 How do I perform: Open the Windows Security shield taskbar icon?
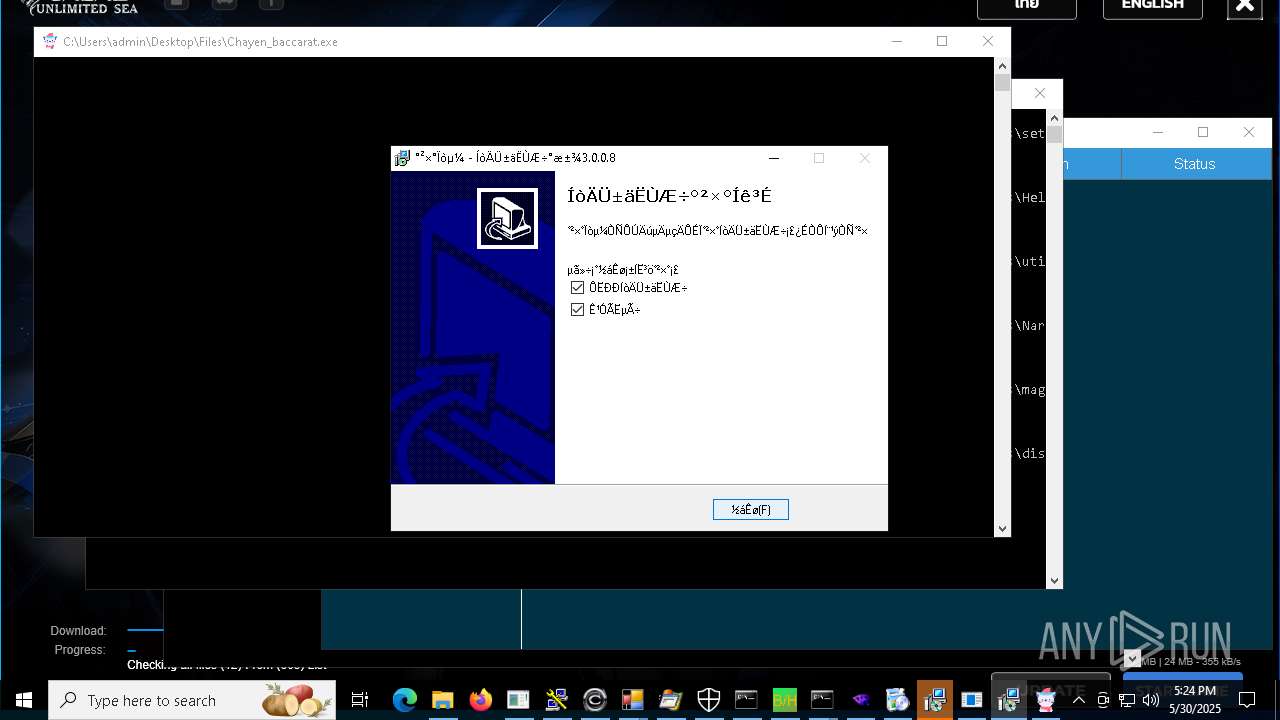708,700
